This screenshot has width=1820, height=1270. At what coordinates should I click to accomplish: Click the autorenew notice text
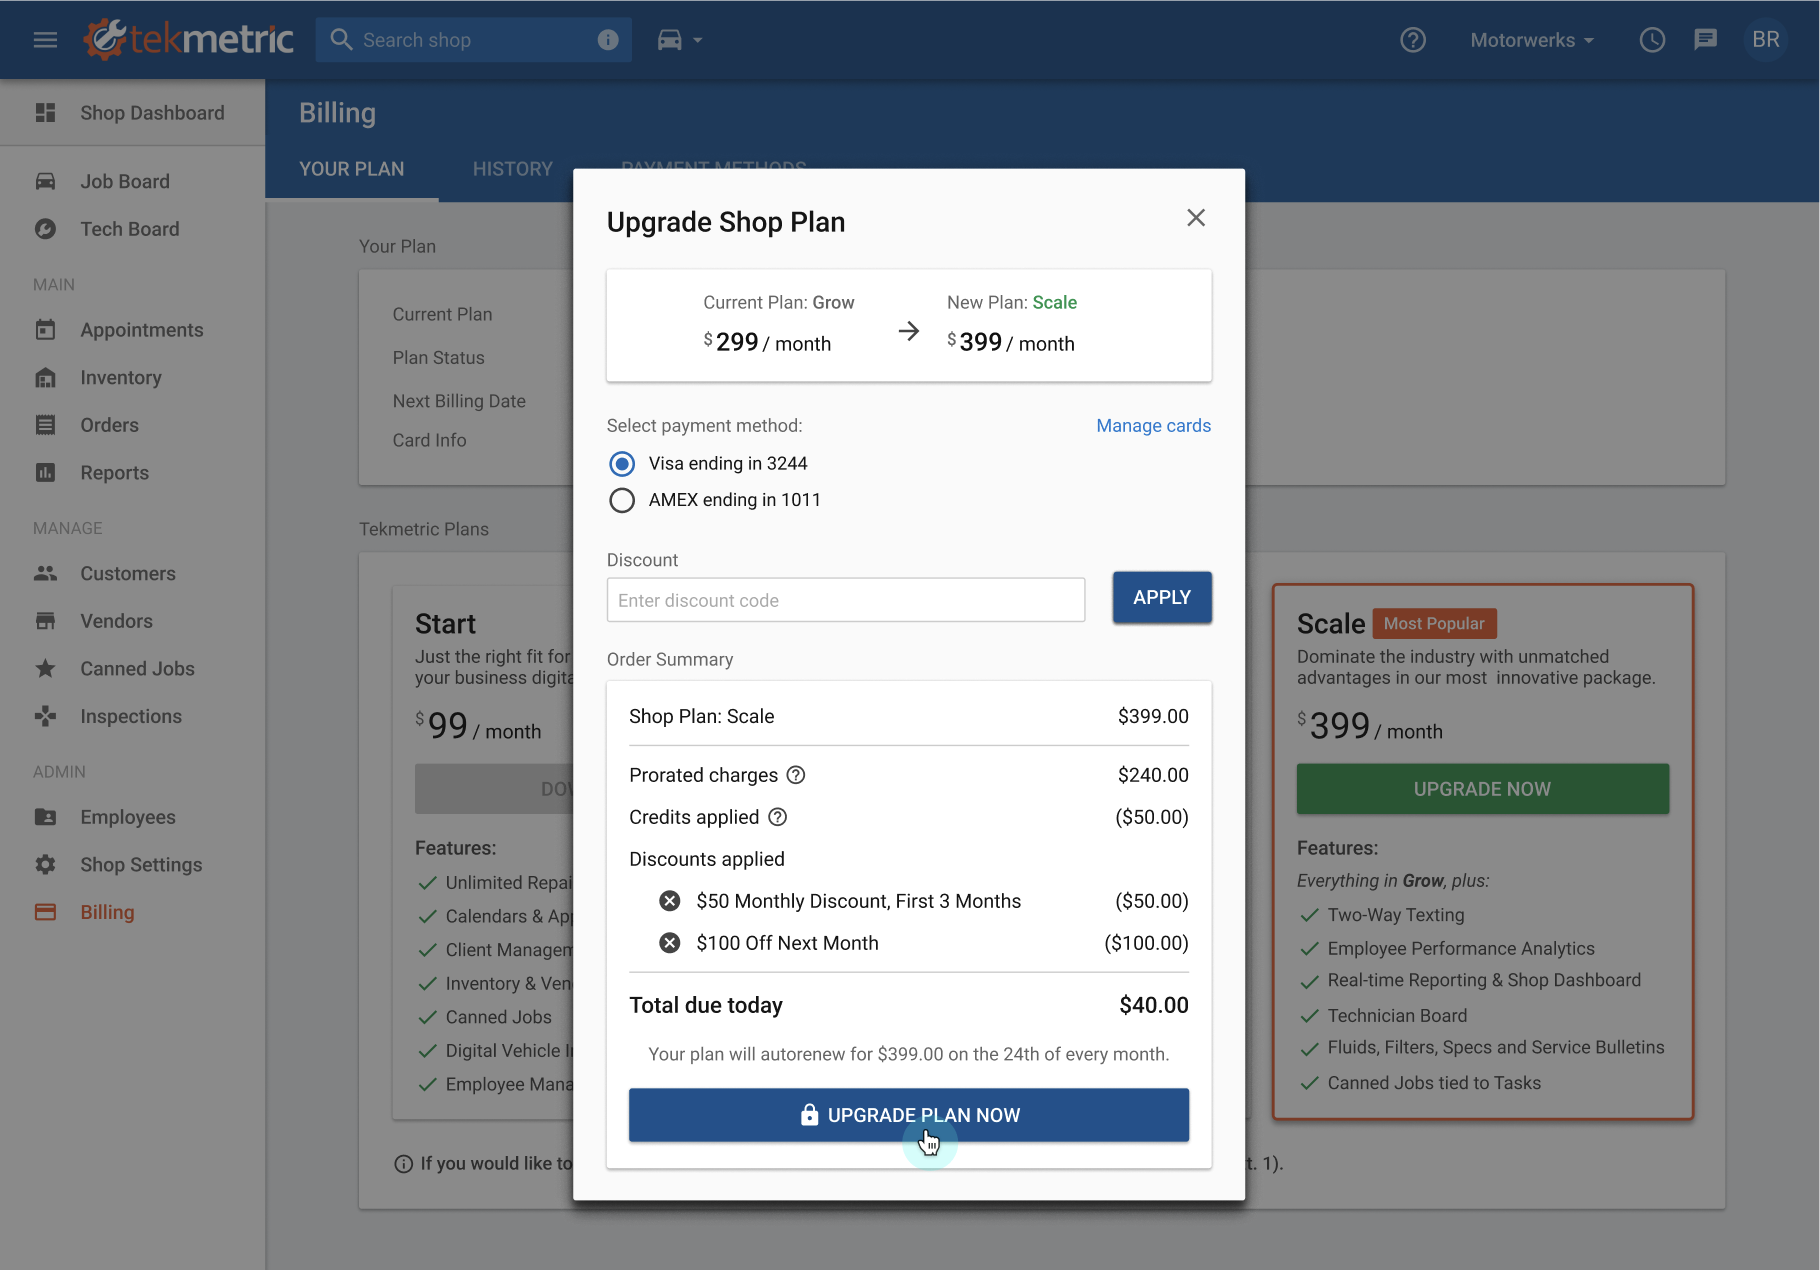click(x=909, y=1054)
